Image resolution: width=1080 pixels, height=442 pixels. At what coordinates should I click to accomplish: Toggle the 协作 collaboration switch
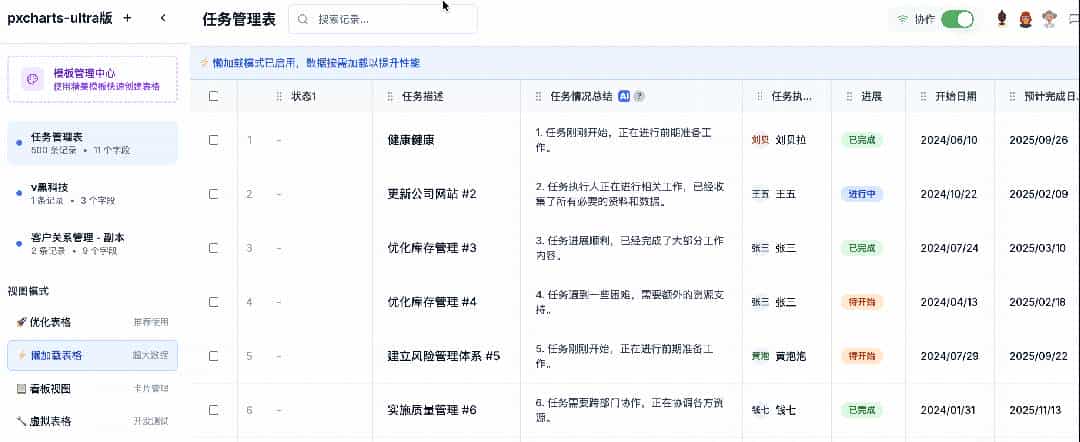957,19
